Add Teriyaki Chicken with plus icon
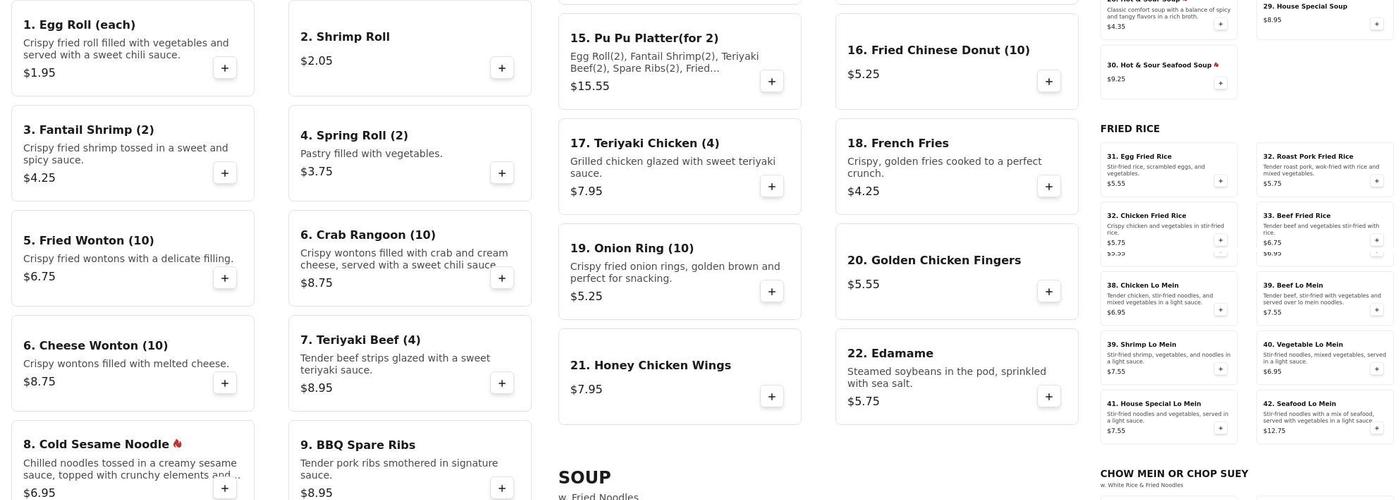Screen dimensions: 1400x500 point(772,186)
